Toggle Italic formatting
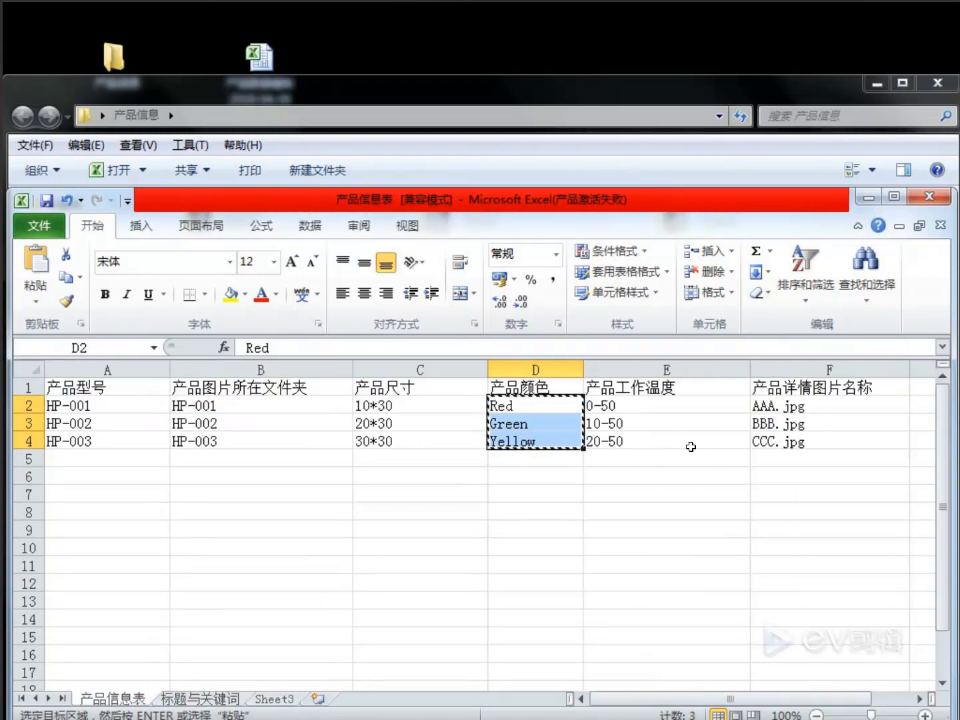The width and height of the screenshot is (960, 720). point(127,294)
